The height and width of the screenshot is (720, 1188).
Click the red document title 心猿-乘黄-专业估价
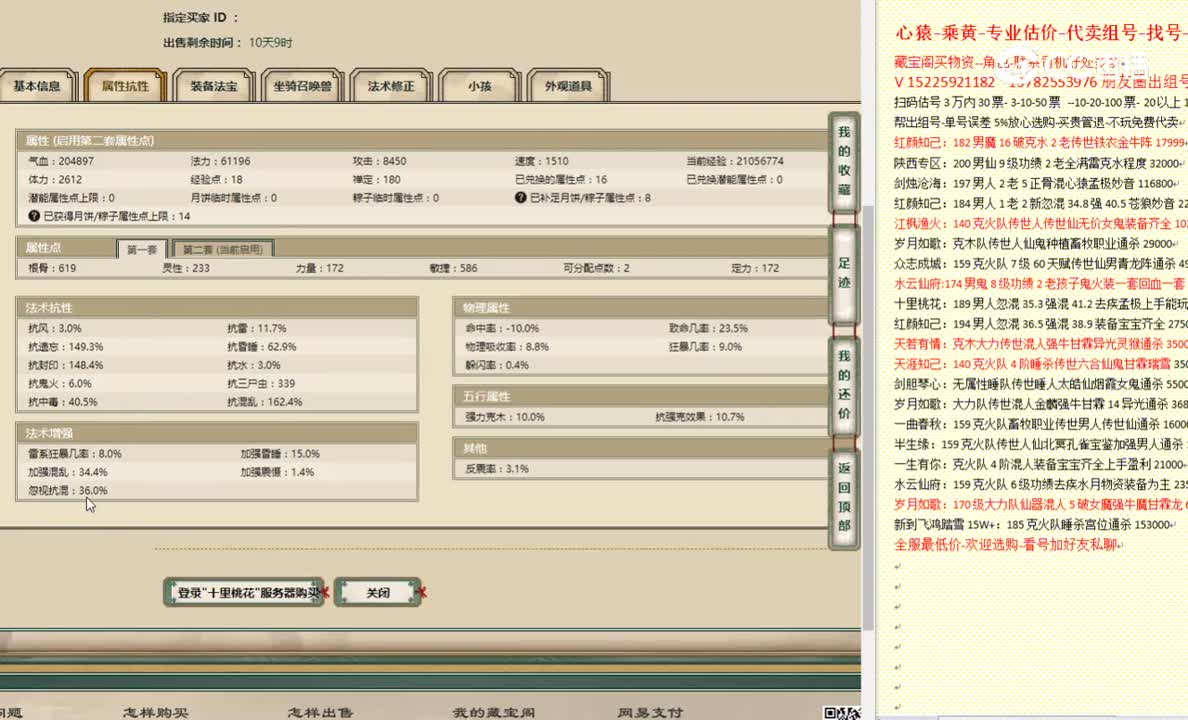click(1041, 33)
